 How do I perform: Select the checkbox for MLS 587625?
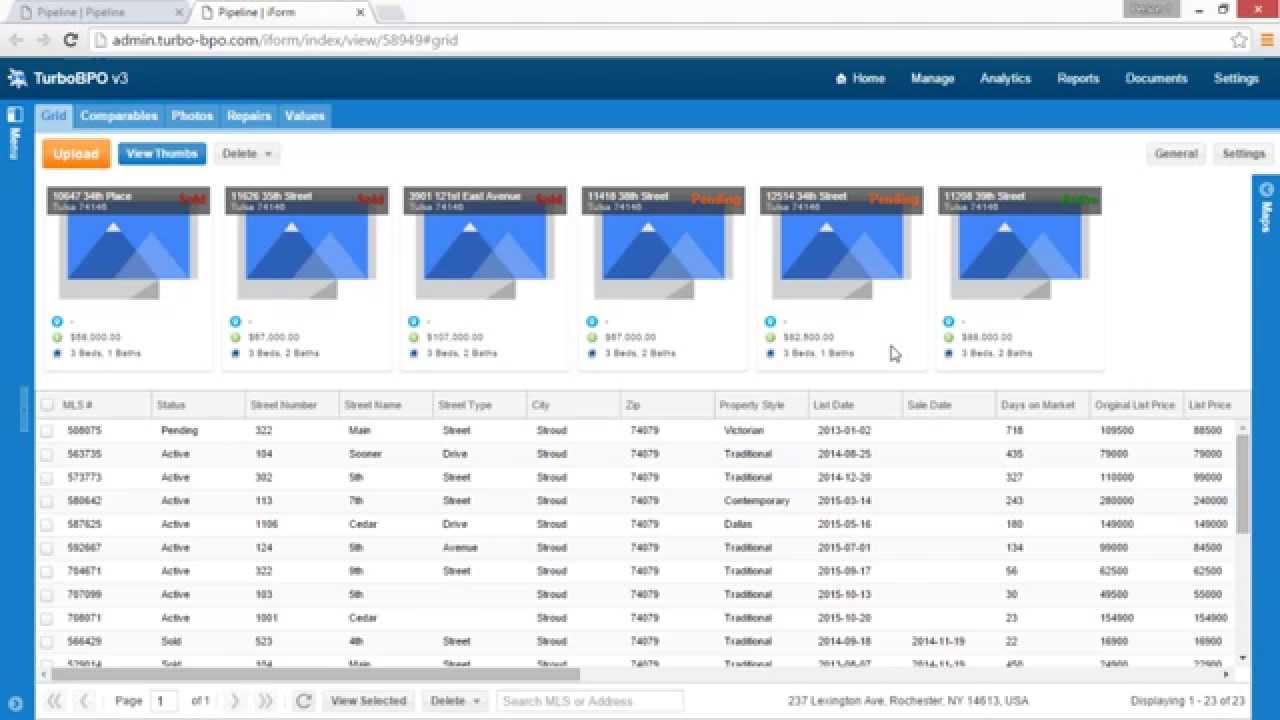pyautogui.click(x=47, y=524)
